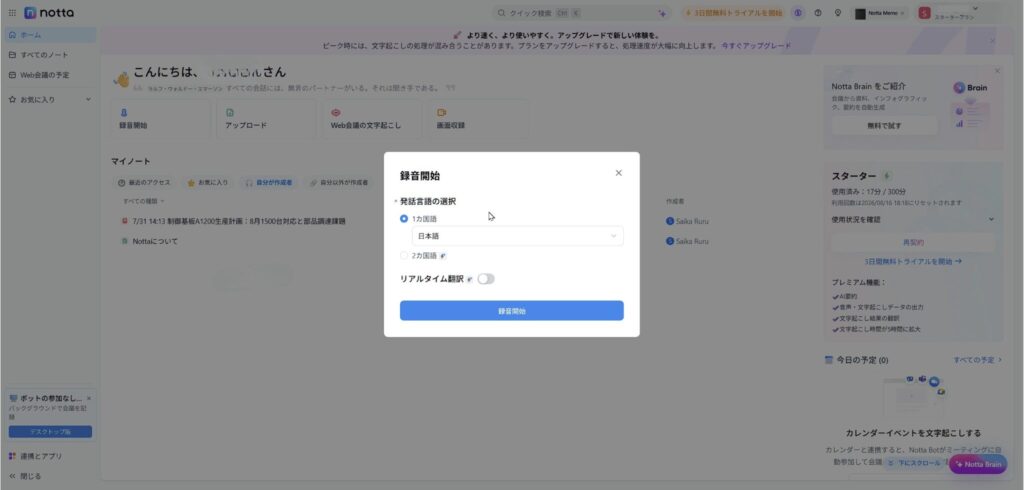This screenshot has width=1024, height=490.
Task: Click the 3日間無料トライアルを開始 top button
Action: pos(733,13)
